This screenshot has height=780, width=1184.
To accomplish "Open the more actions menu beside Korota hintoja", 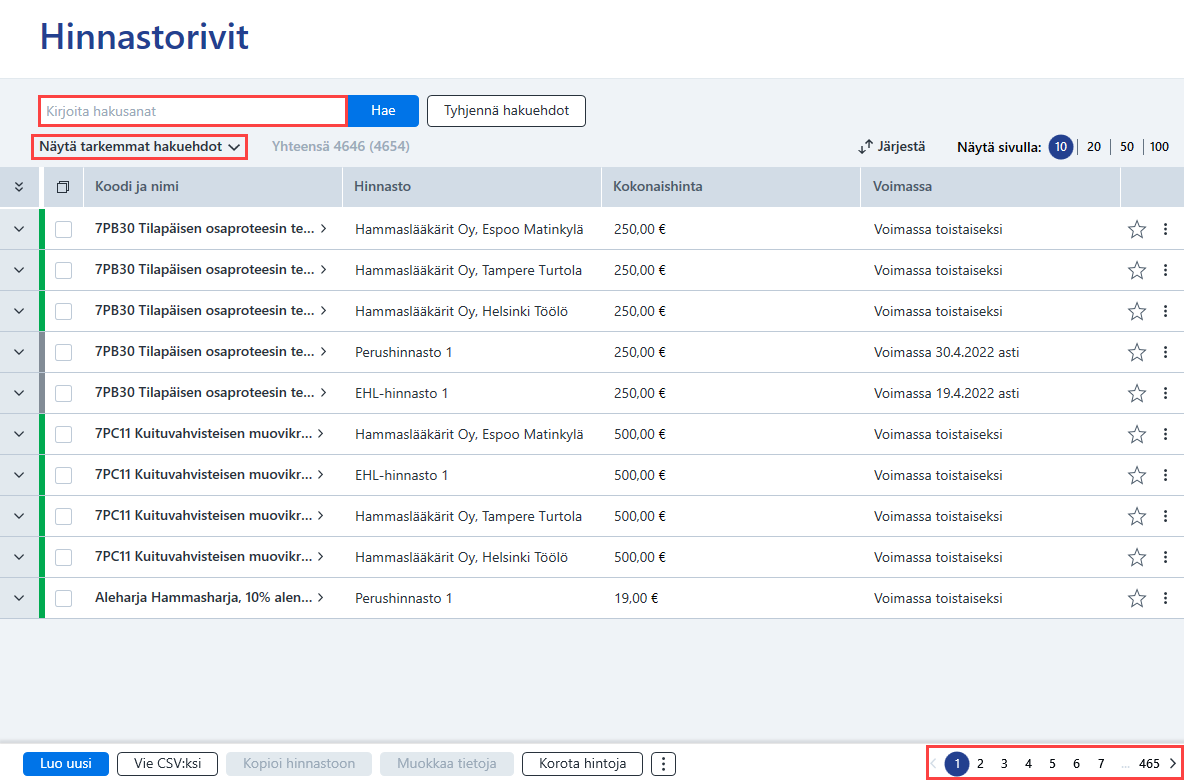I will tap(663, 763).
